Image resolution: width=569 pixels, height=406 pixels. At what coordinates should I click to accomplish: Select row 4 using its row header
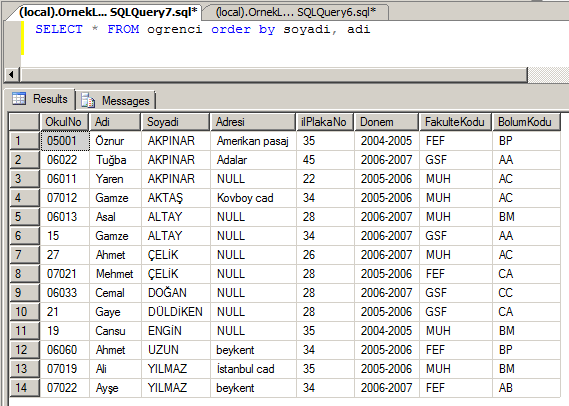click(24, 198)
